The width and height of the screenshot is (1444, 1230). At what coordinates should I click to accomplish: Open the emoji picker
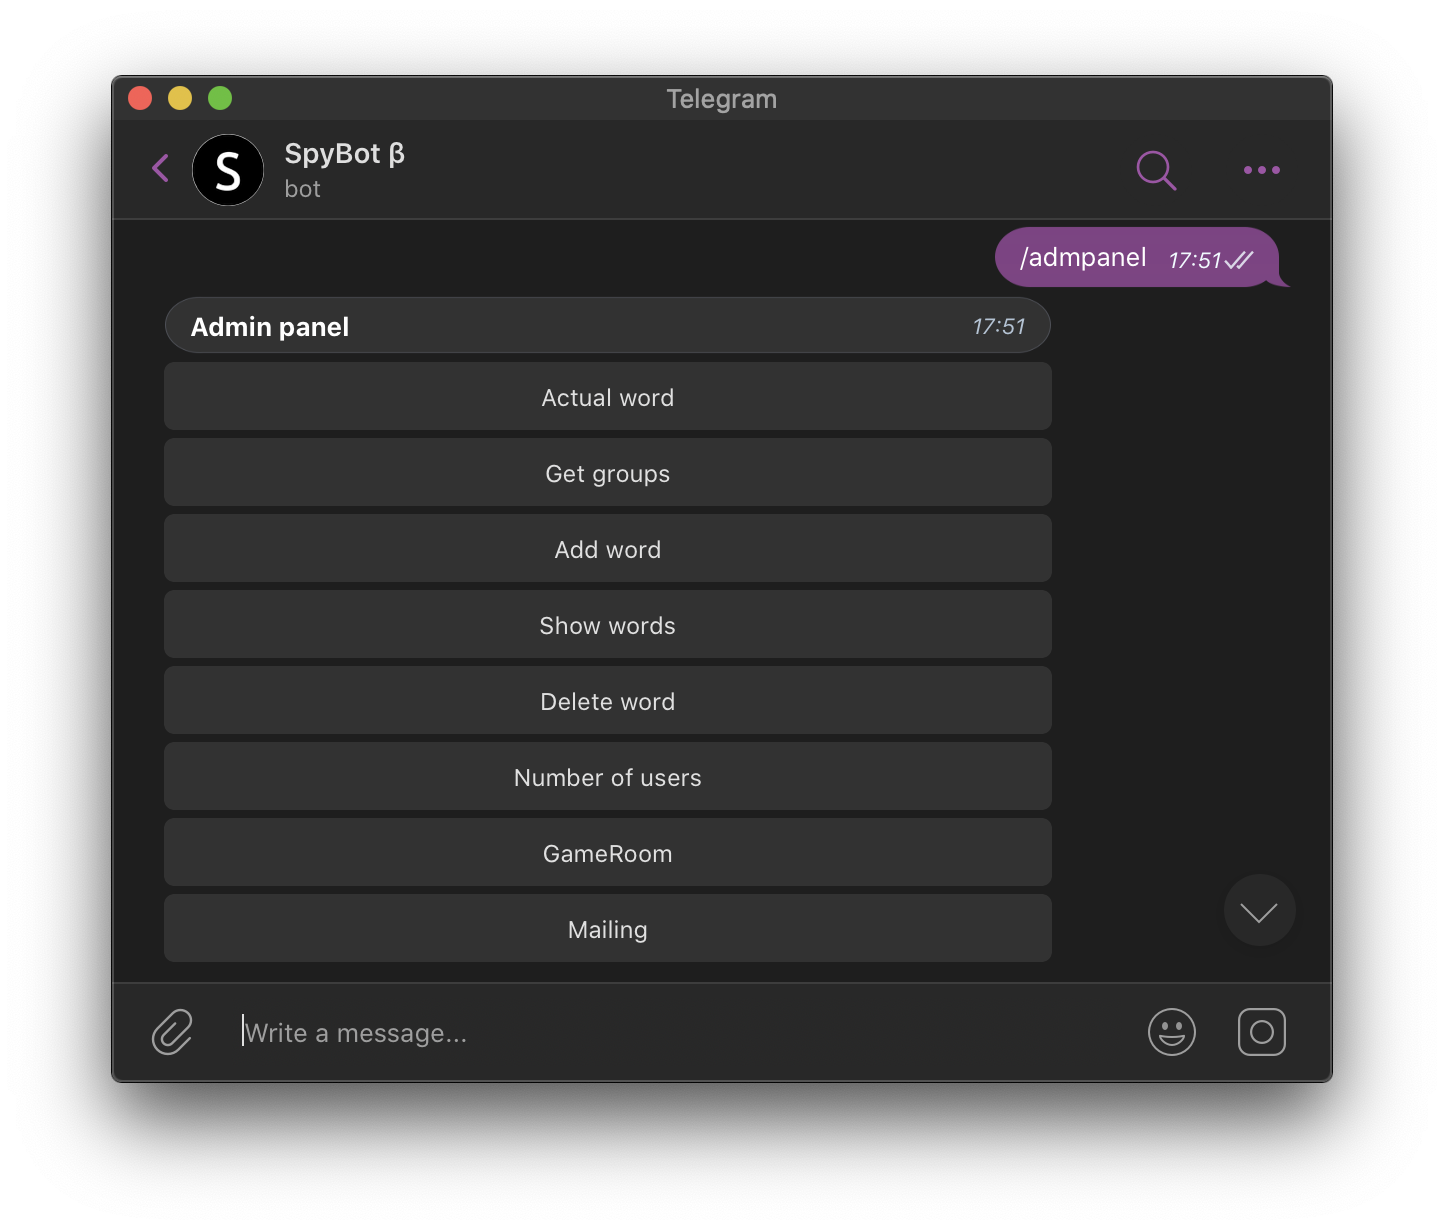point(1172,1032)
